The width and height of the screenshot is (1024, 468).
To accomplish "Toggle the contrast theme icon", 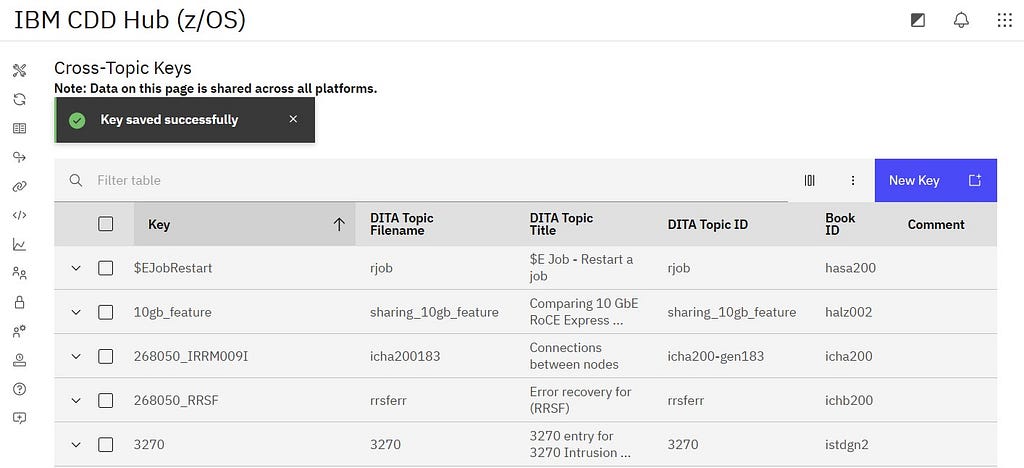I will [918, 20].
